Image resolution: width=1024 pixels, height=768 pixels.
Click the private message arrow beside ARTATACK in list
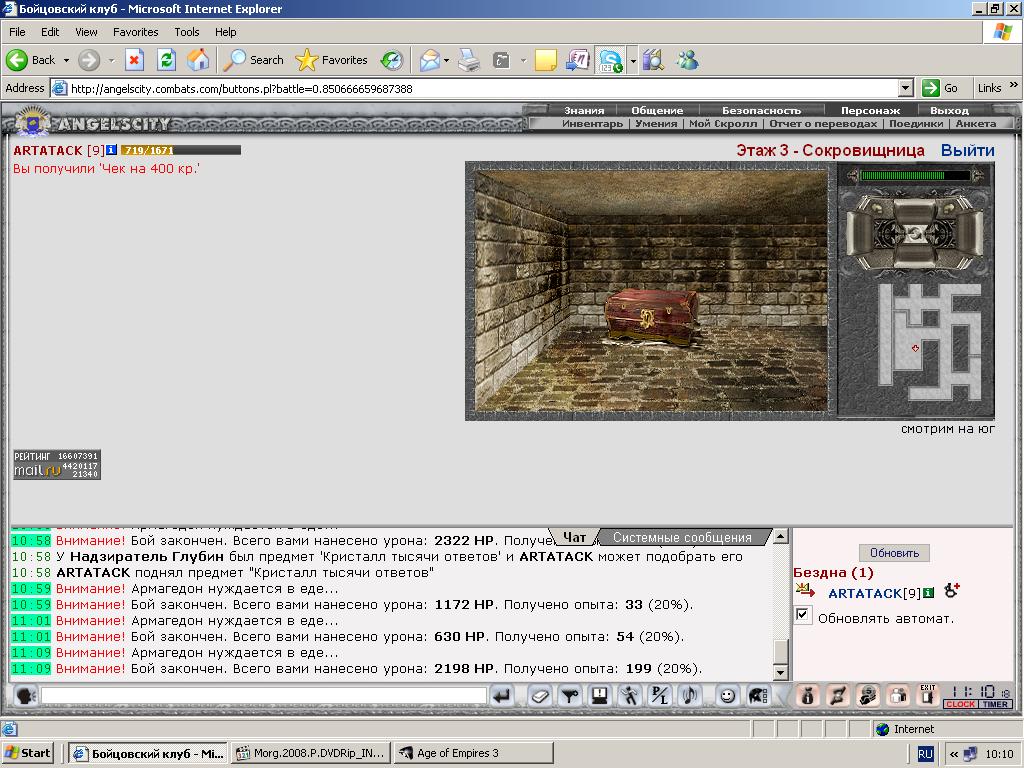[x=805, y=591]
